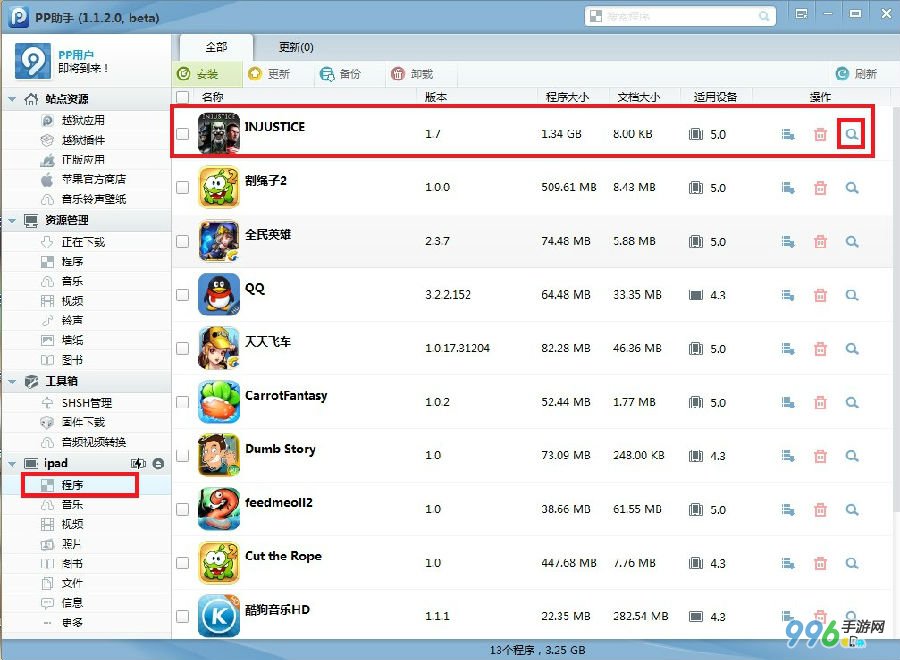
Task: Click the backup icon in INJUSTICE row
Action: coord(788,134)
